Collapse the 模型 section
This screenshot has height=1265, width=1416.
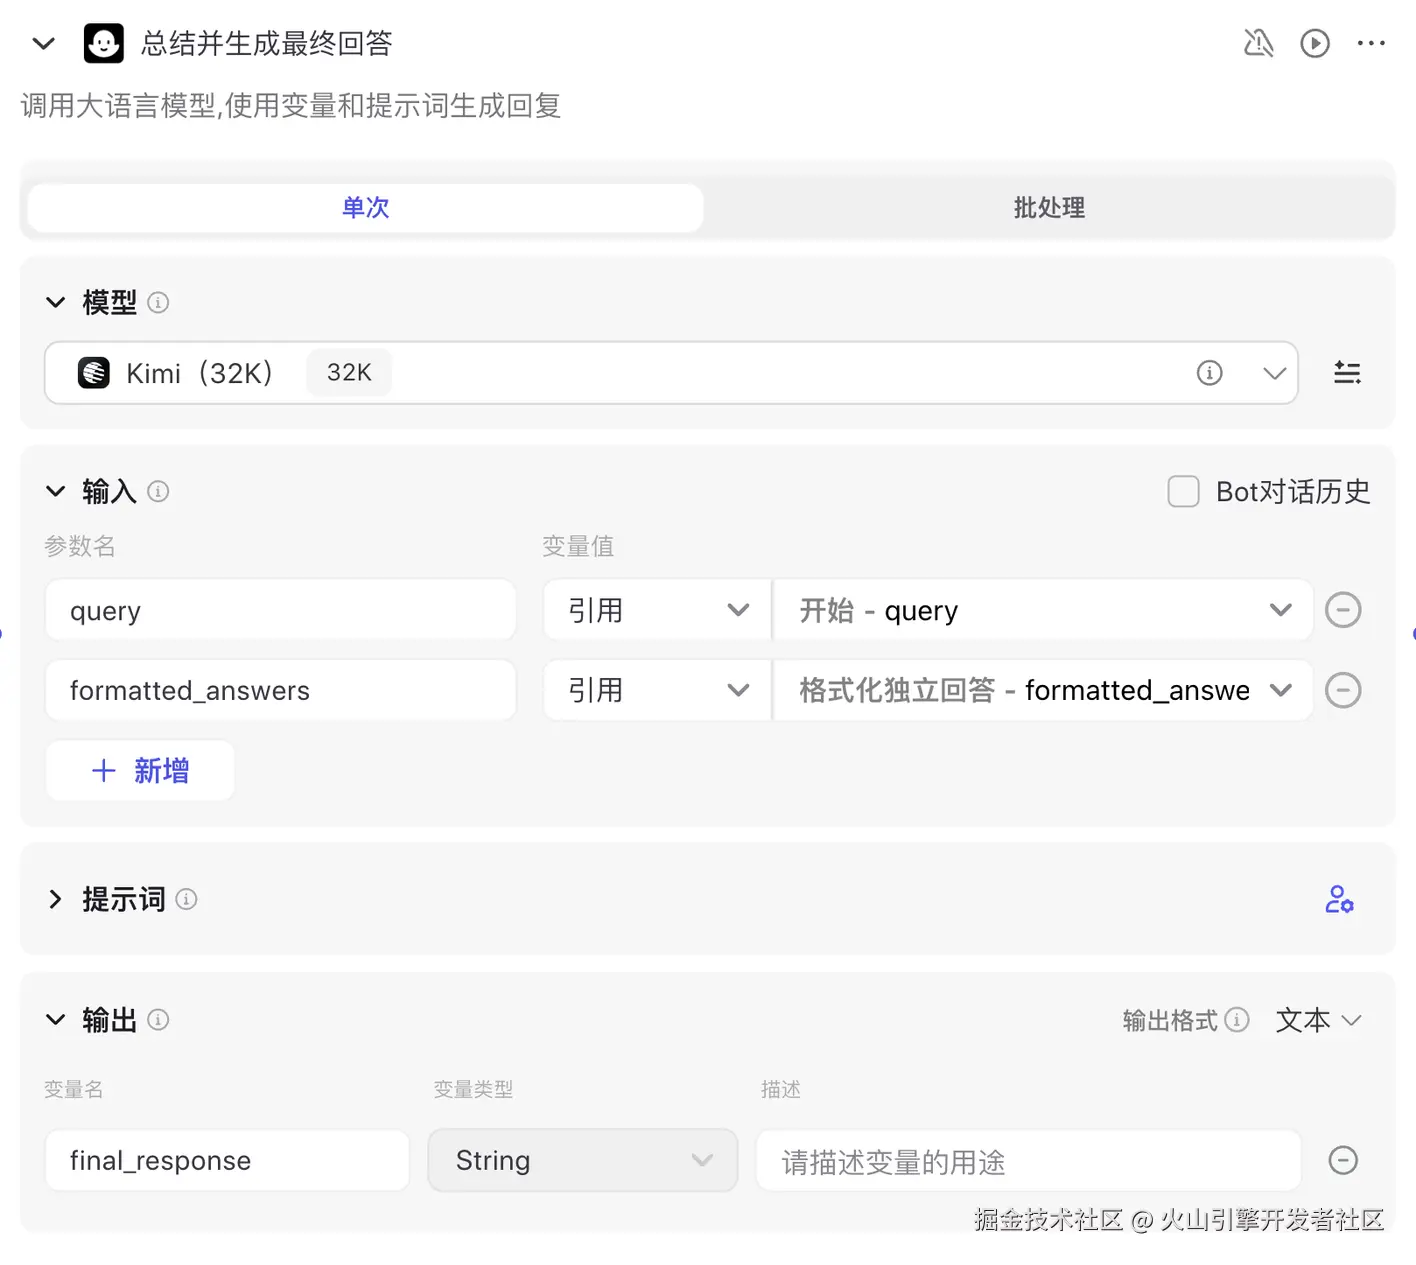56,302
